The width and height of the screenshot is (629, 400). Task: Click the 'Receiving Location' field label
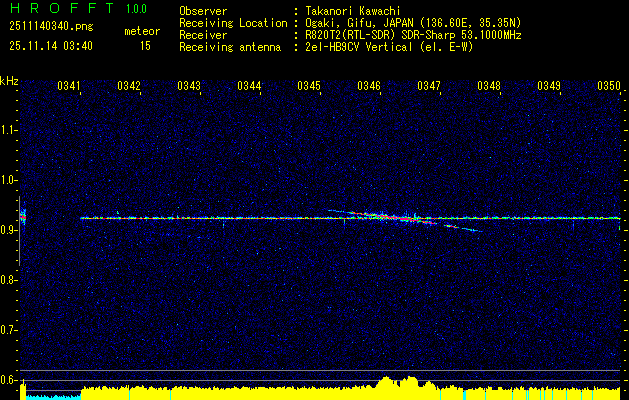coord(233,23)
